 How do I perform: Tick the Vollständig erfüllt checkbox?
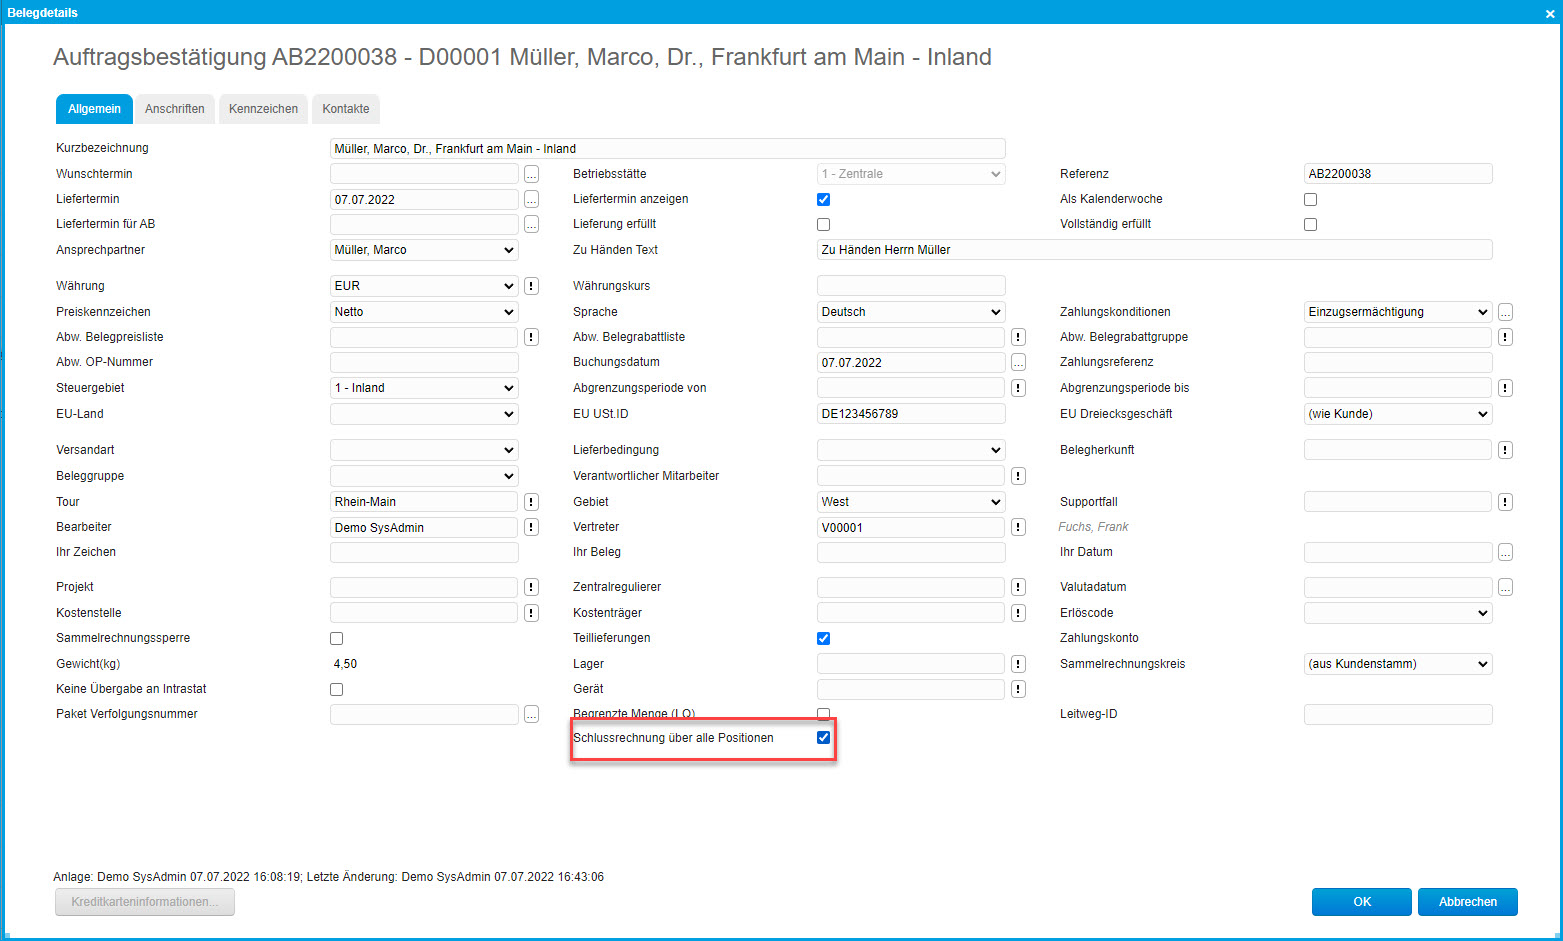tap(1310, 224)
